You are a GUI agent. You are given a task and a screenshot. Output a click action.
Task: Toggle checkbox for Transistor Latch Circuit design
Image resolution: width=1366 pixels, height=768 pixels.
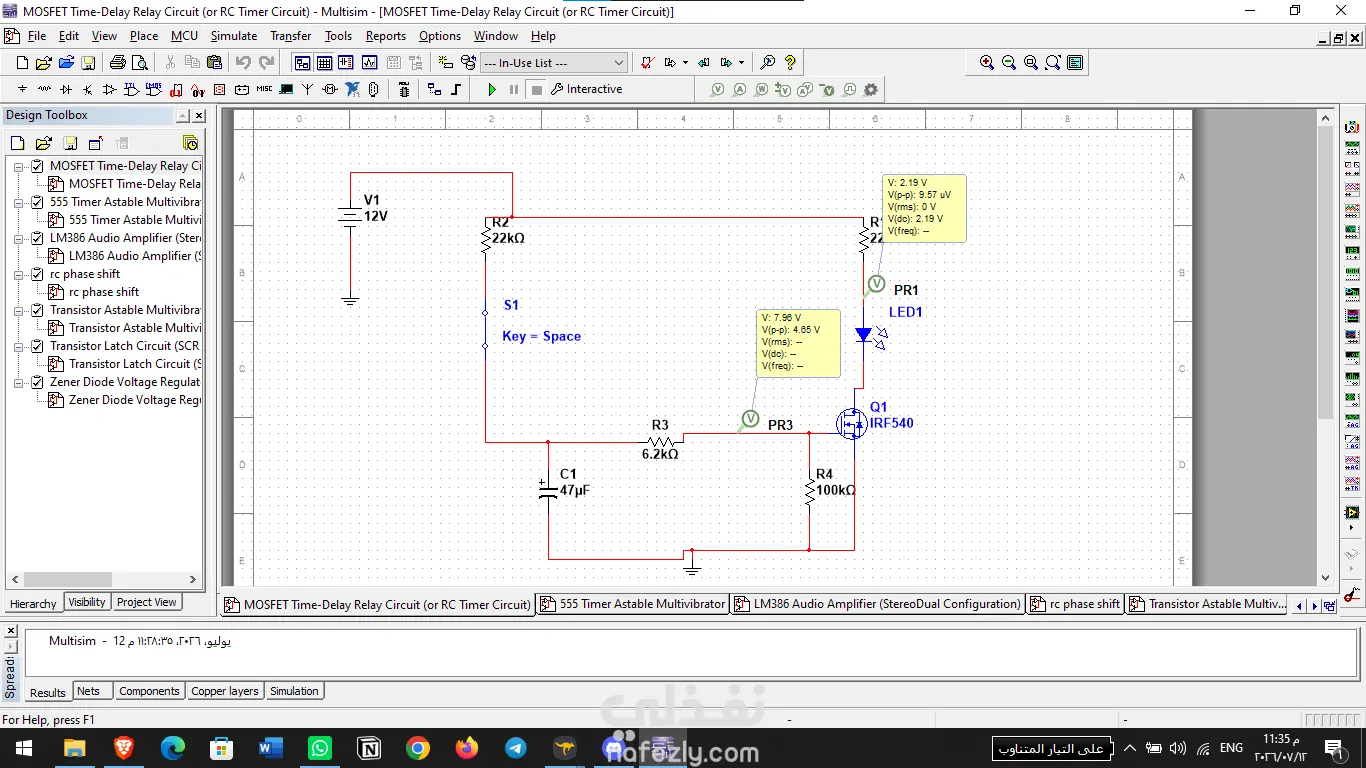(x=37, y=346)
